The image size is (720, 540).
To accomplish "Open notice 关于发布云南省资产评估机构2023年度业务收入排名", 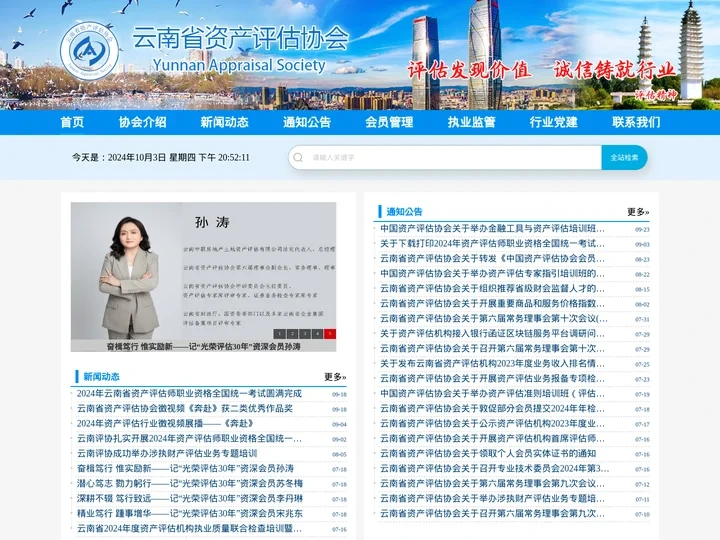I will click(492, 364).
